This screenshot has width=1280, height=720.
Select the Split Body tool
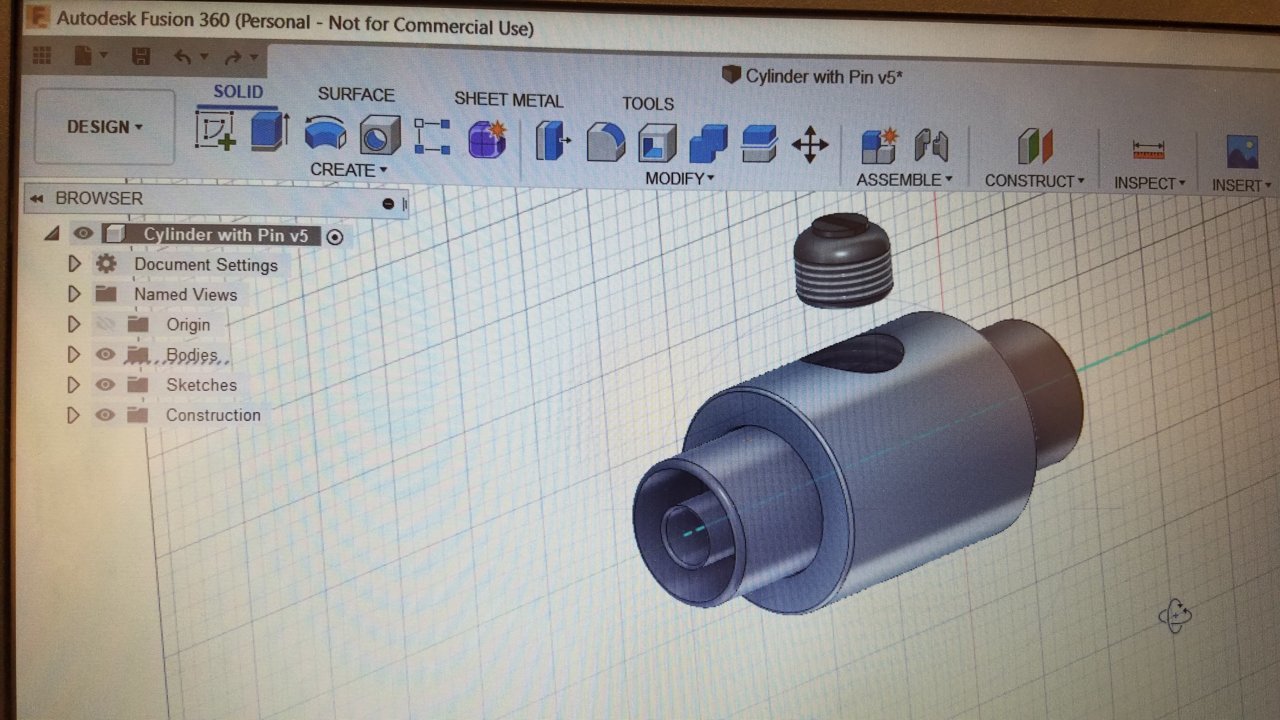(x=760, y=144)
